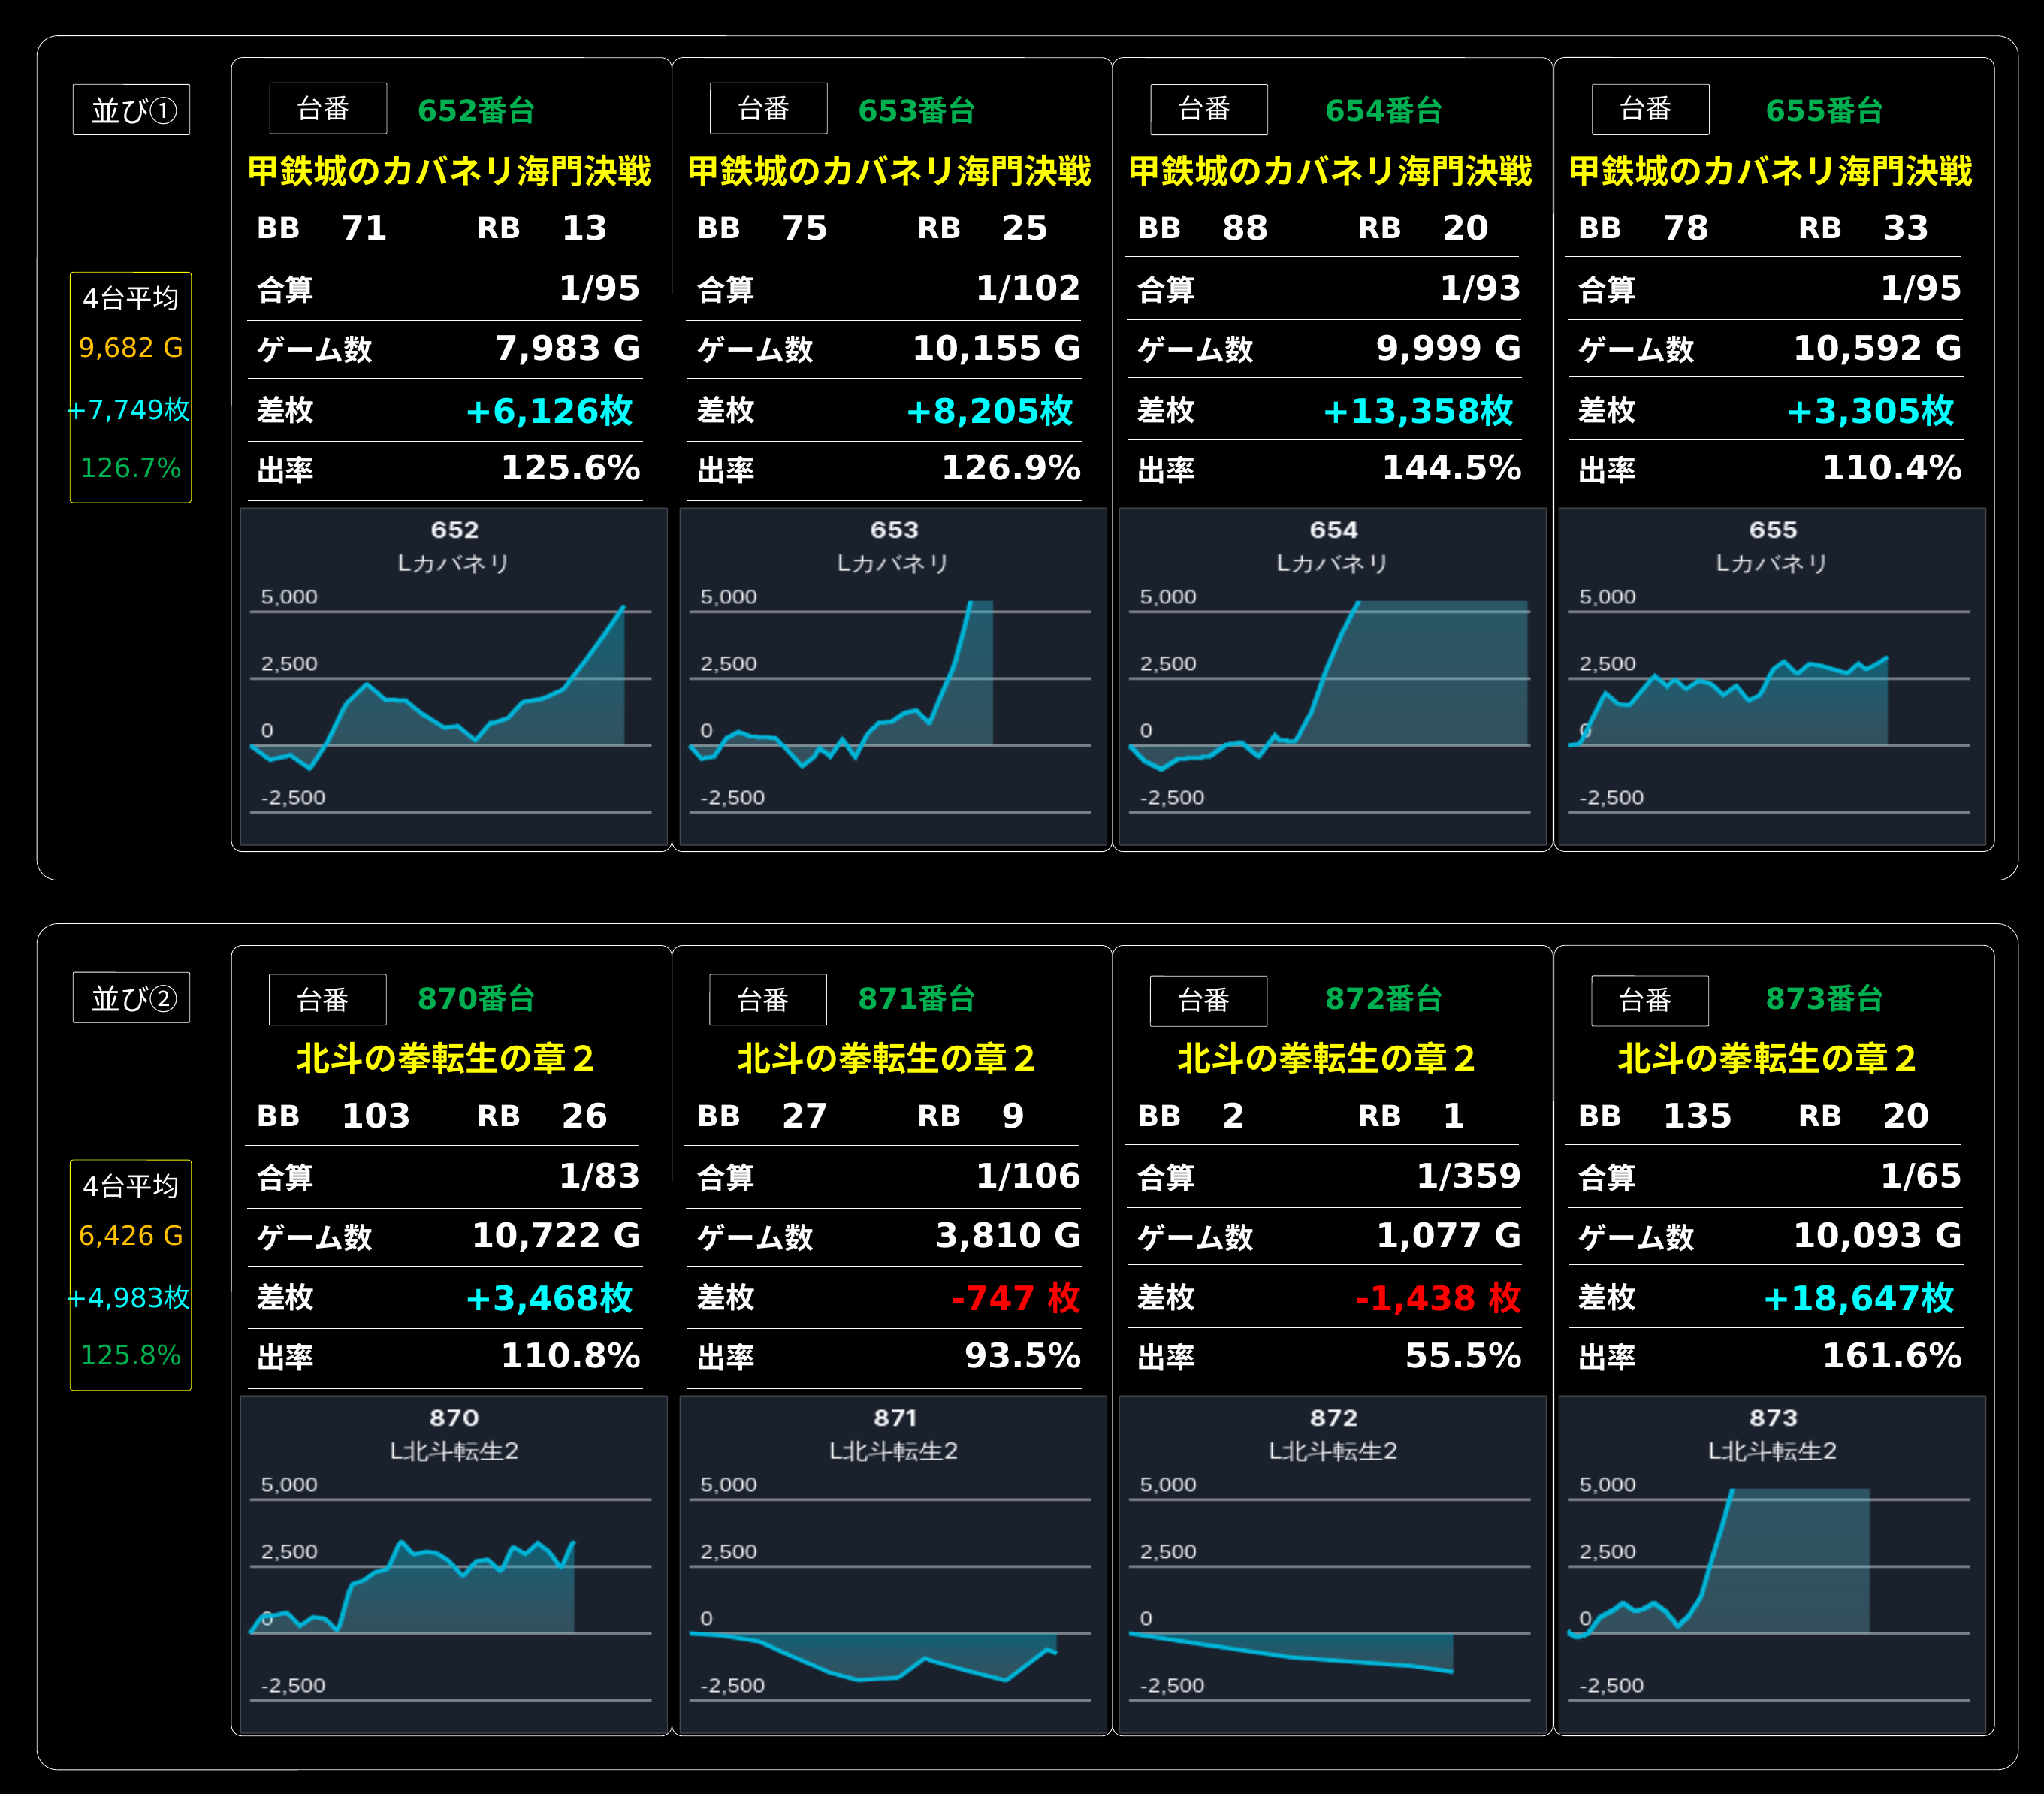Click the 台番 box beside 652番台
Screen dimensions: 2044x1794
328,108
